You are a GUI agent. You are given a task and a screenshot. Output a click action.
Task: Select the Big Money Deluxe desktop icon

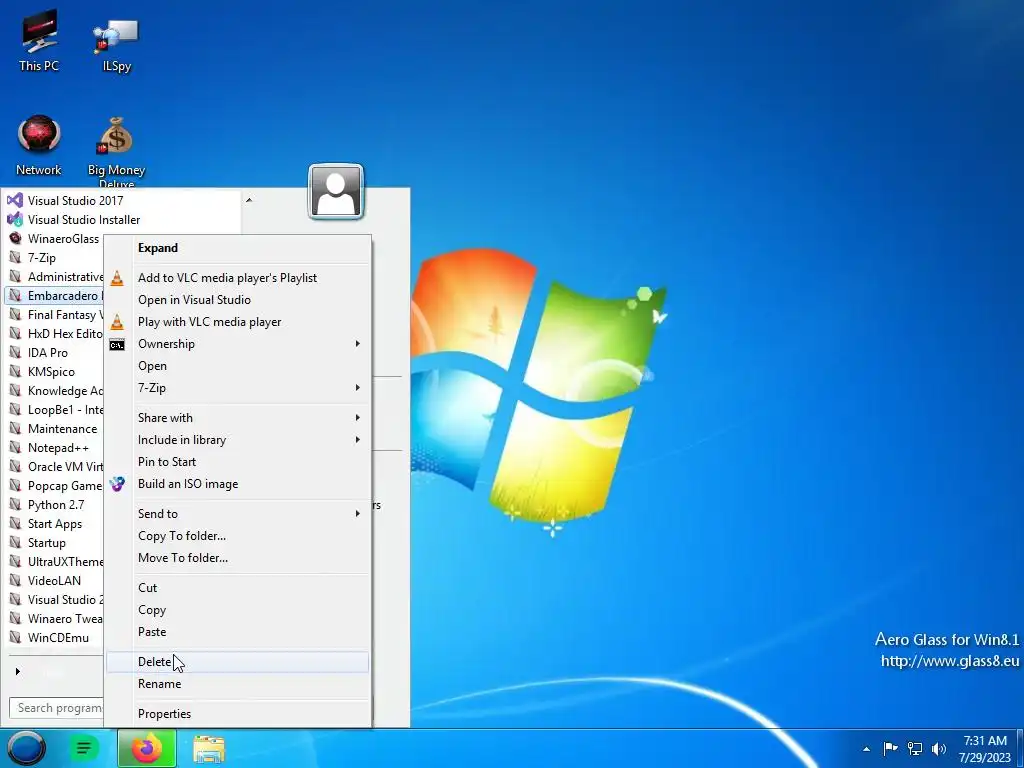click(x=116, y=153)
